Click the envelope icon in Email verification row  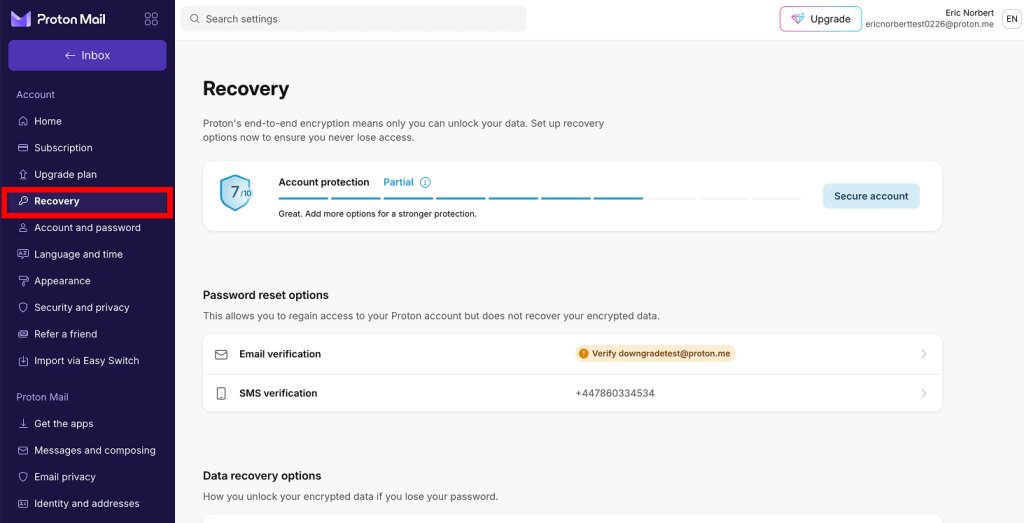coord(221,354)
